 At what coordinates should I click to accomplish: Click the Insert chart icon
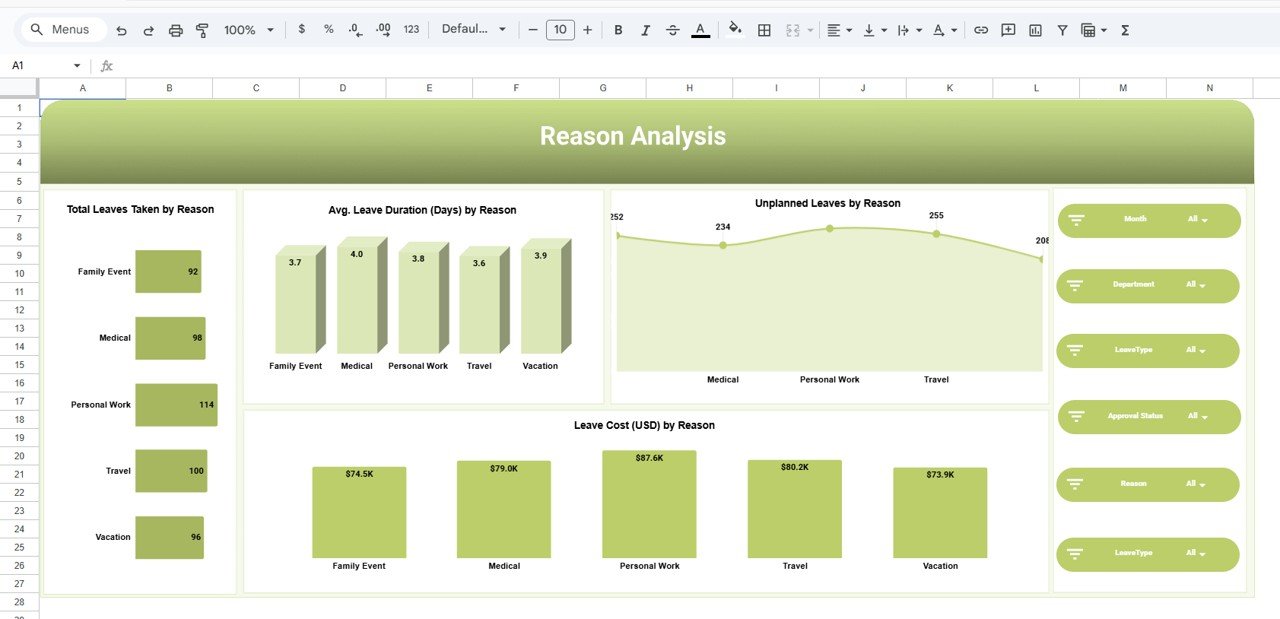(1035, 29)
